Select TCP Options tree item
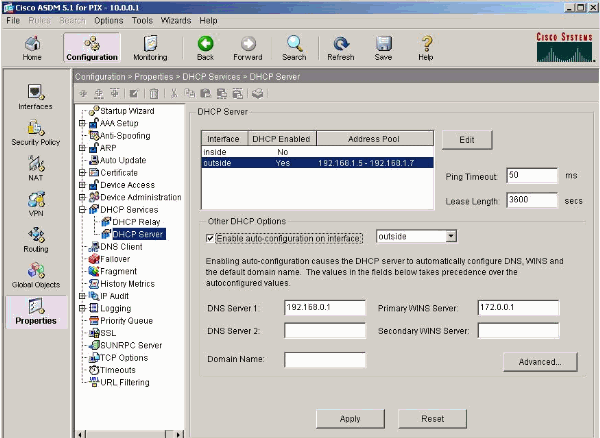Image resolution: width=600 pixels, height=438 pixels. [124, 358]
